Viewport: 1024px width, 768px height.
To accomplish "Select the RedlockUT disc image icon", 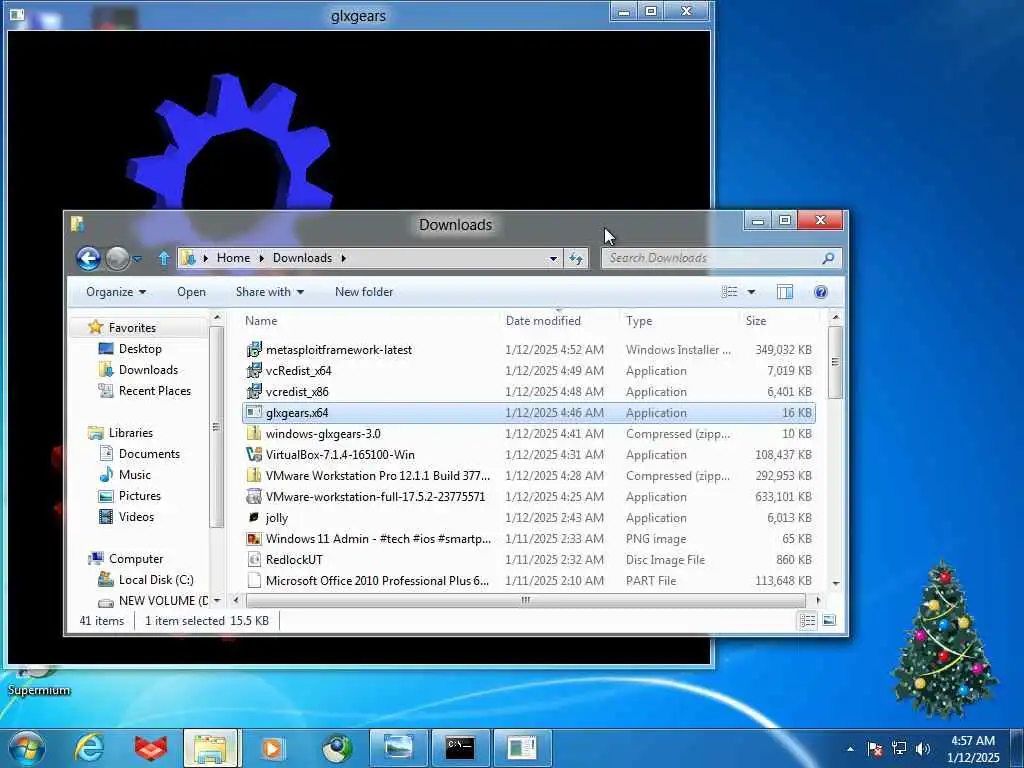I will coord(254,560).
